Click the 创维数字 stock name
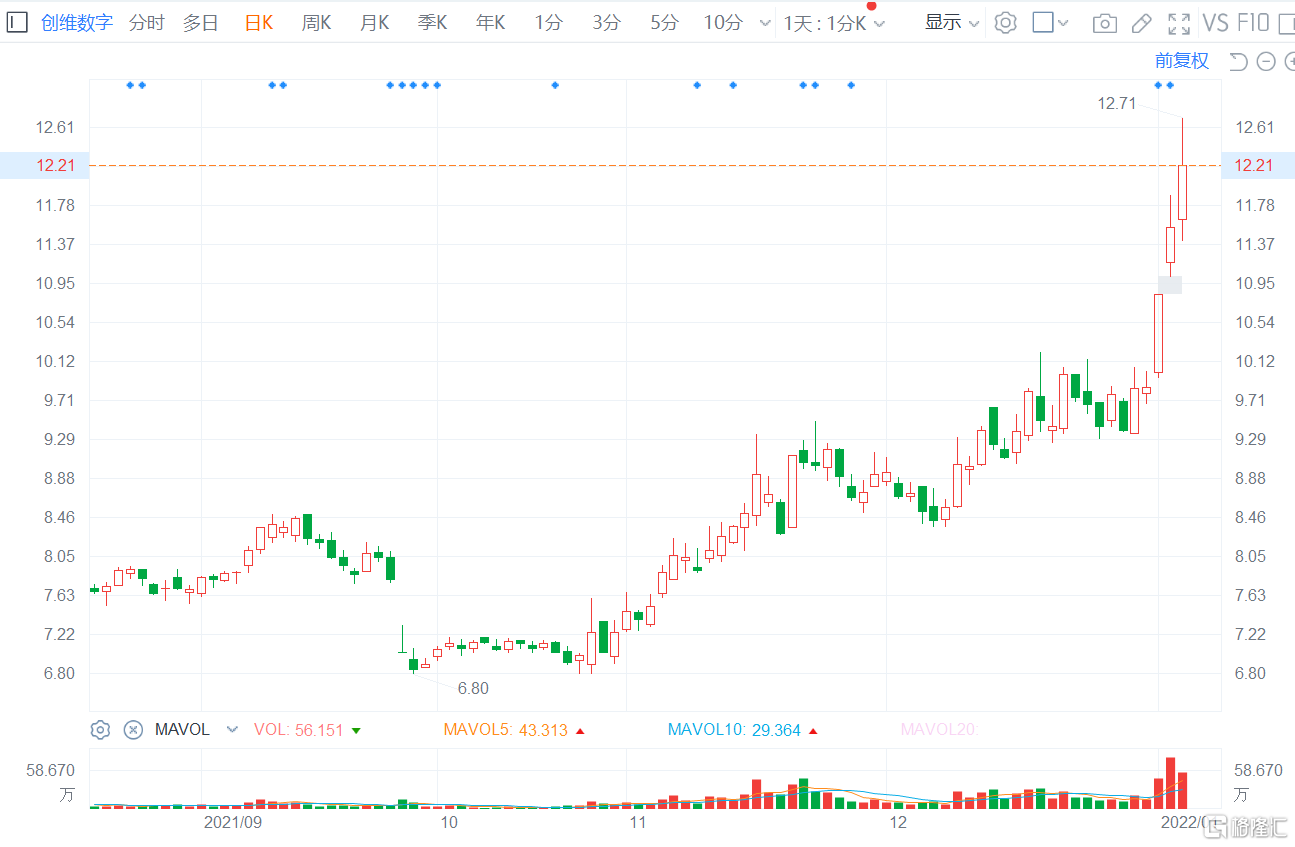 tap(77, 22)
